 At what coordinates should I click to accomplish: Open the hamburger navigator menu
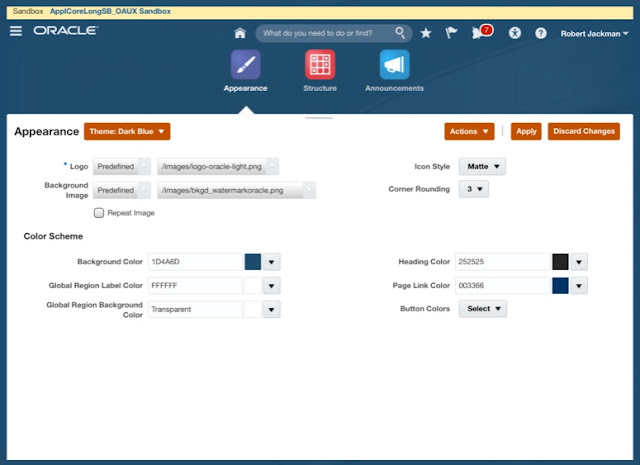(x=16, y=31)
